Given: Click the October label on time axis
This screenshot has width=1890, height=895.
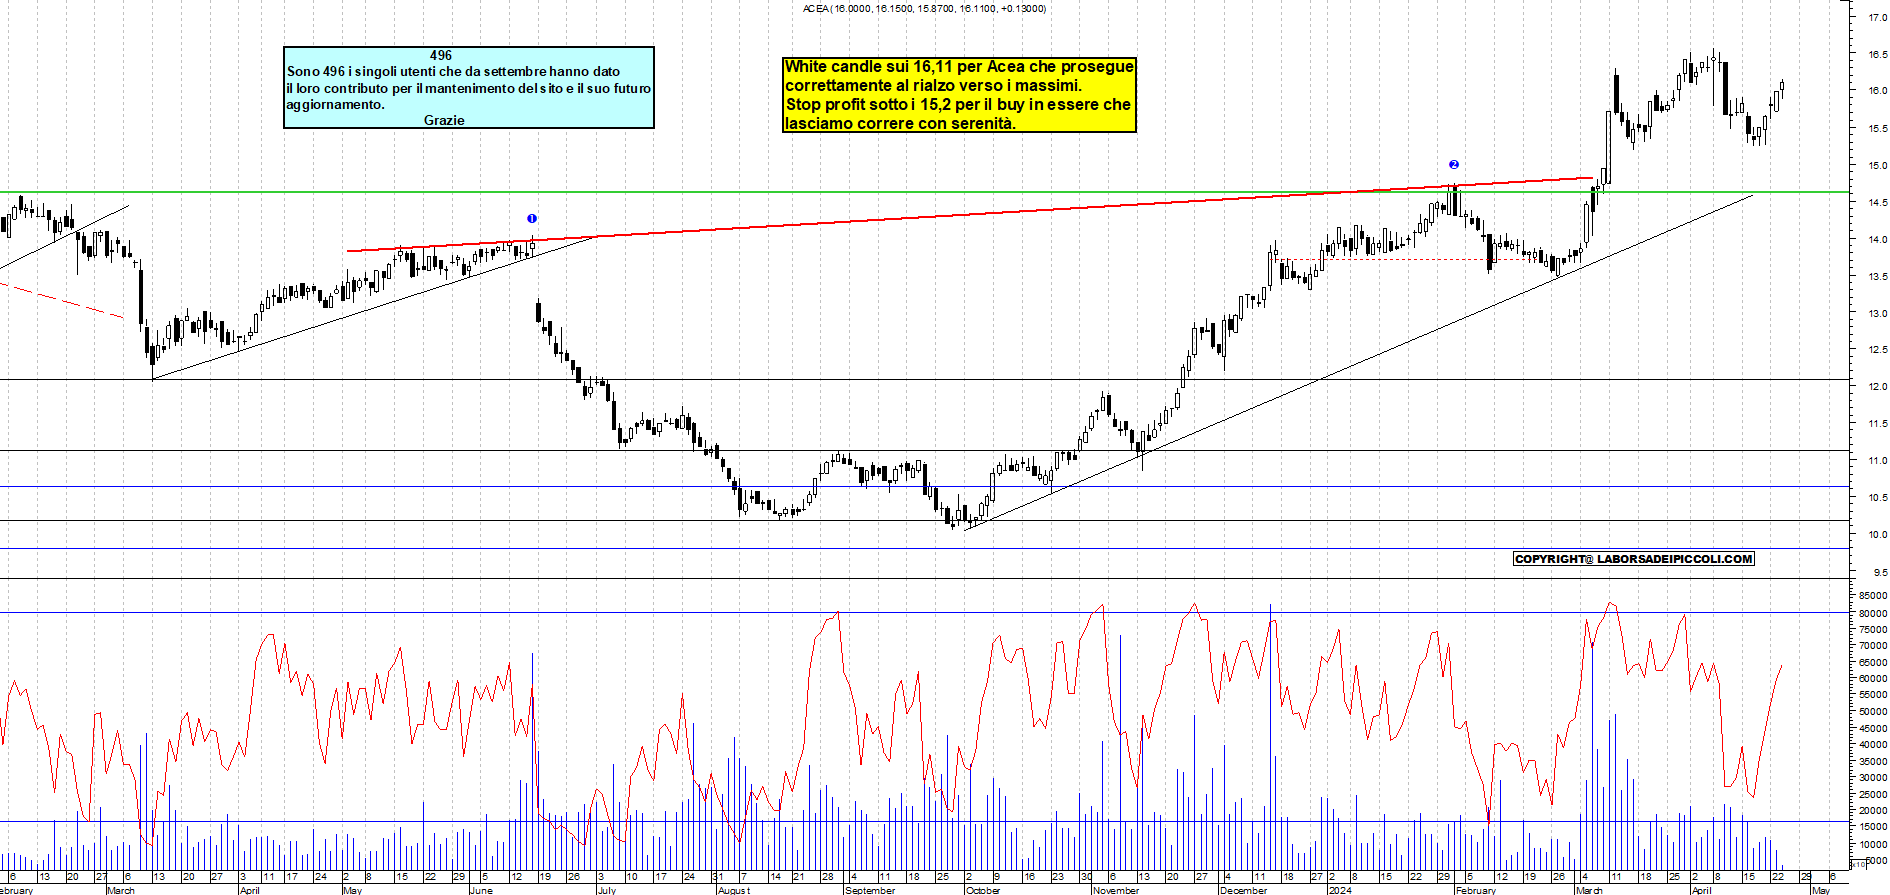Looking at the screenshot, I should coord(983,890).
